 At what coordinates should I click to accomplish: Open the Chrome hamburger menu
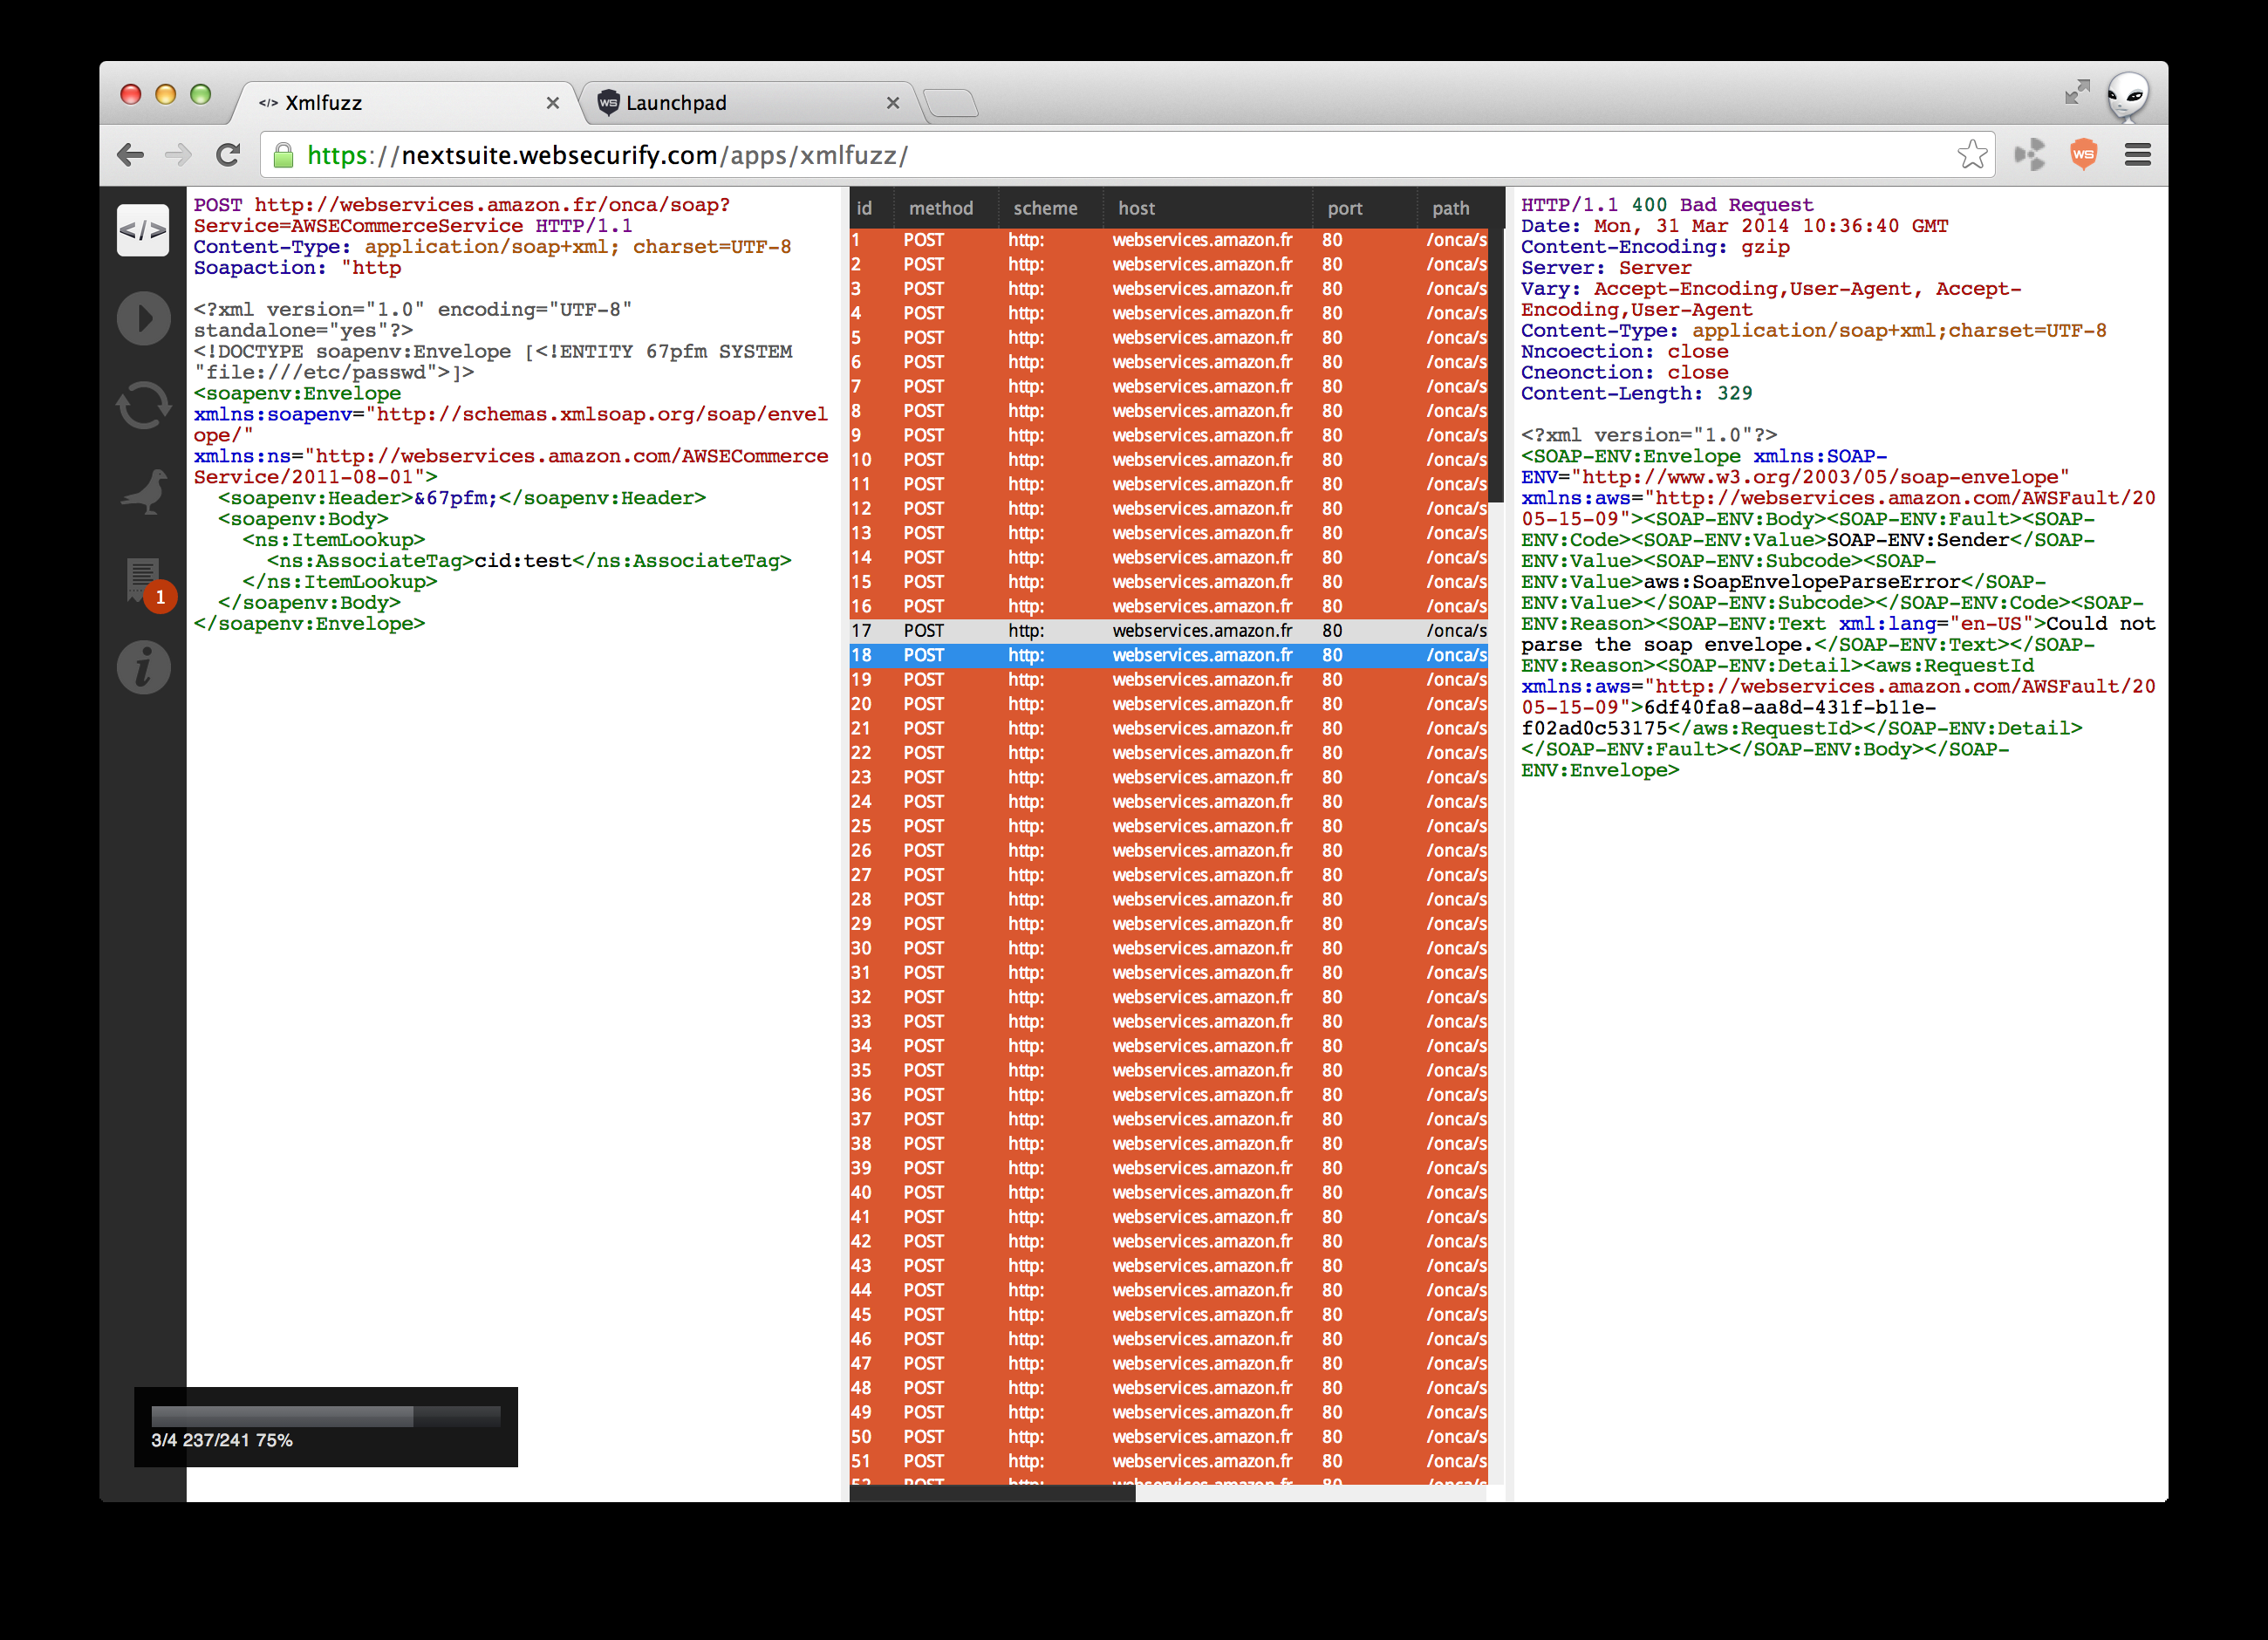coord(2137,155)
